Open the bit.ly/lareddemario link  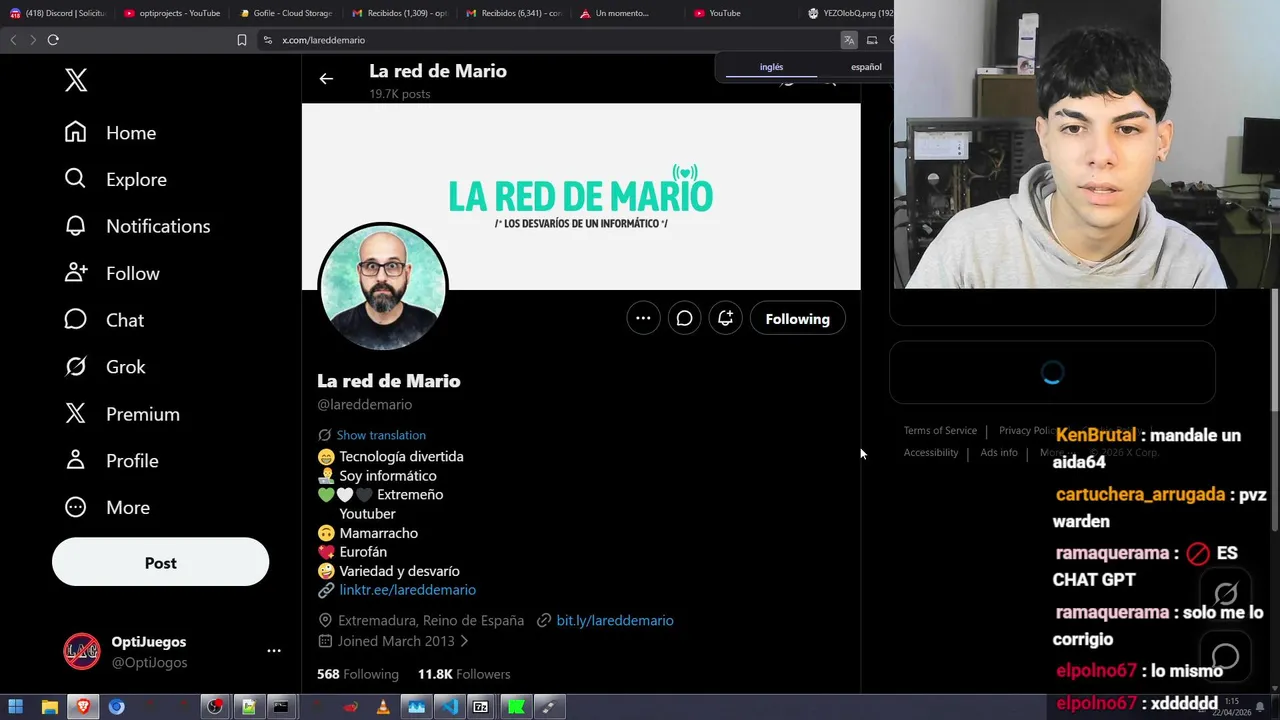pyautogui.click(x=614, y=620)
